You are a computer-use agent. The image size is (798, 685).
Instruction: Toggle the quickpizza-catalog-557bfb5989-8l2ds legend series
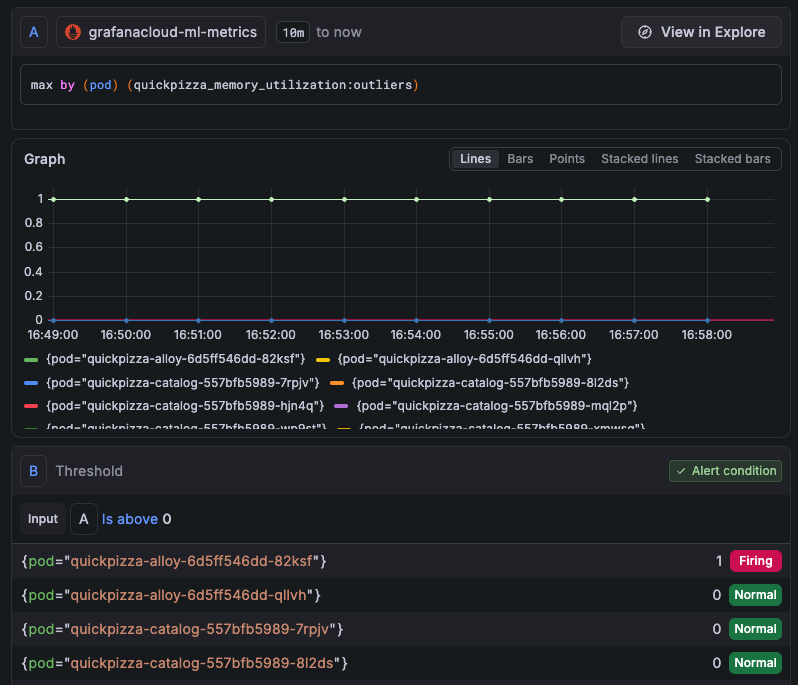[x=490, y=383]
